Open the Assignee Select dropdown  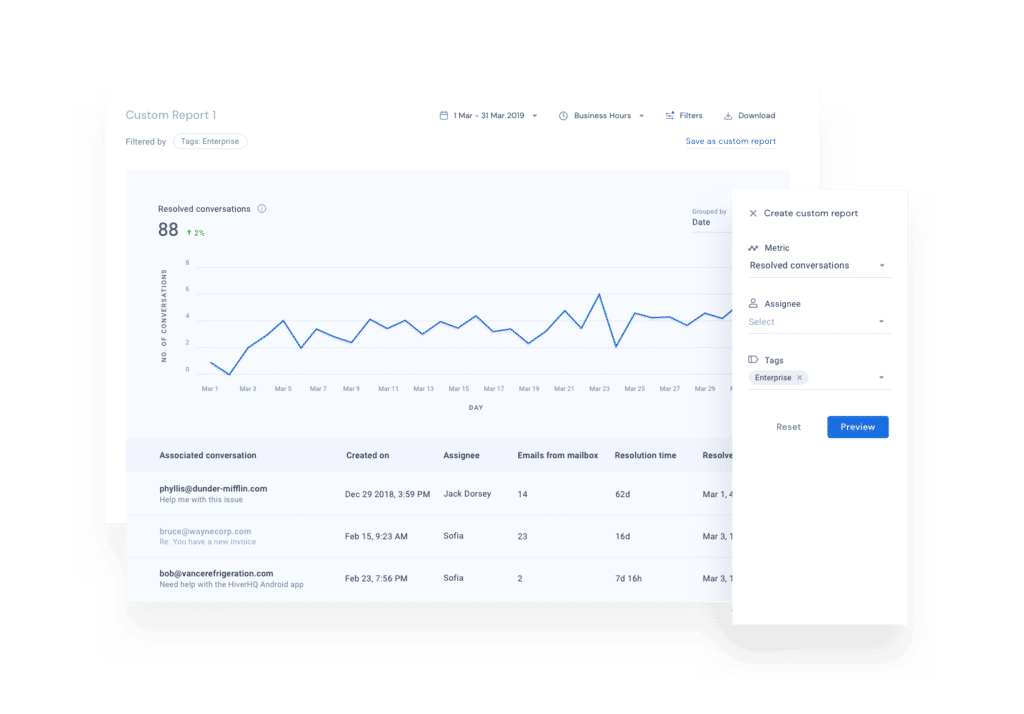tap(819, 321)
